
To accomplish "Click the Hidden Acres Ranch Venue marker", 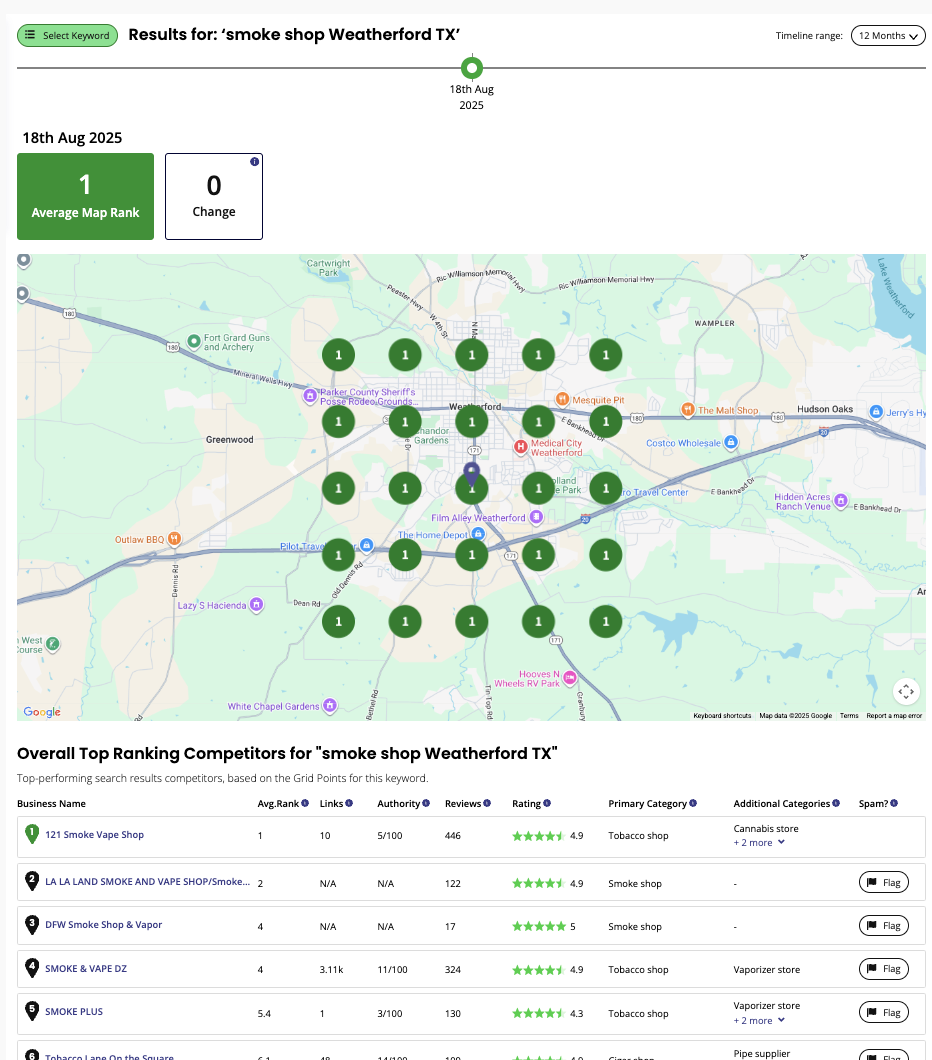I will (841, 500).
